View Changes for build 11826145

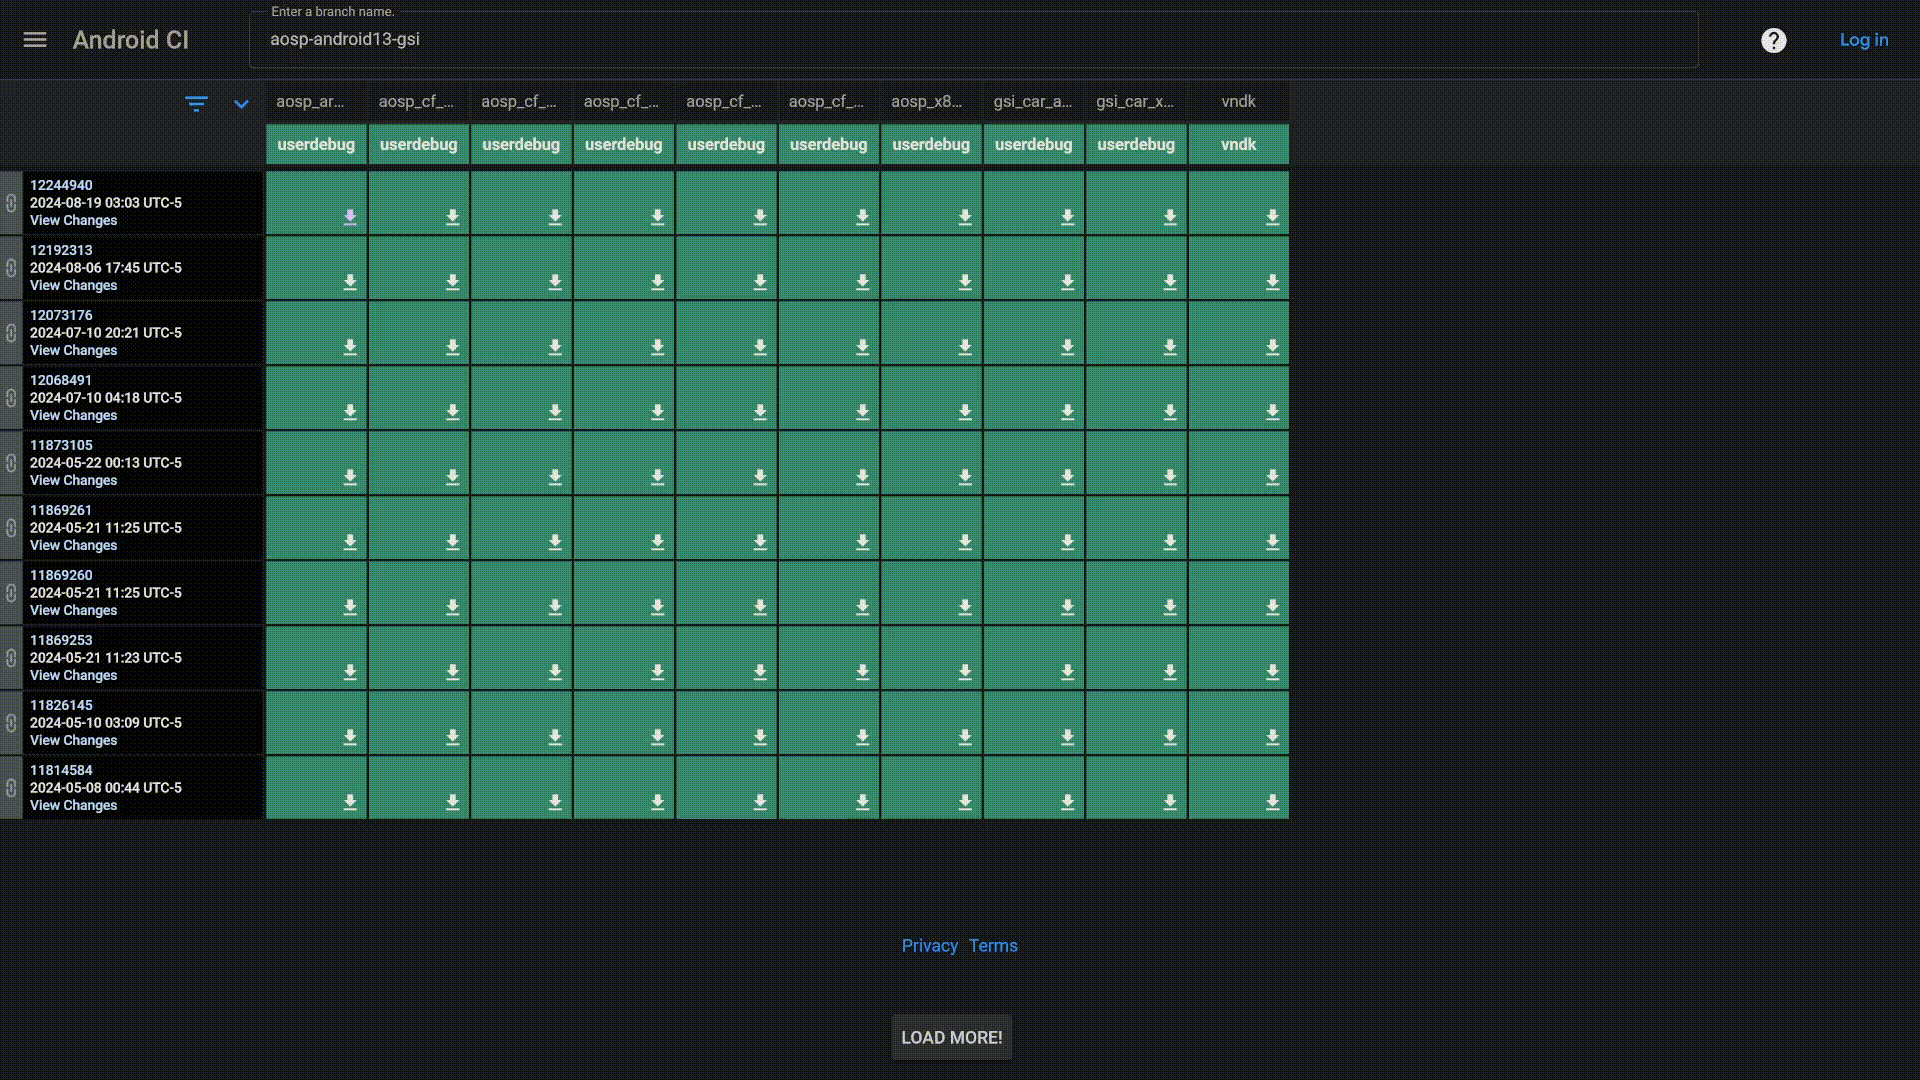coord(73,740)
